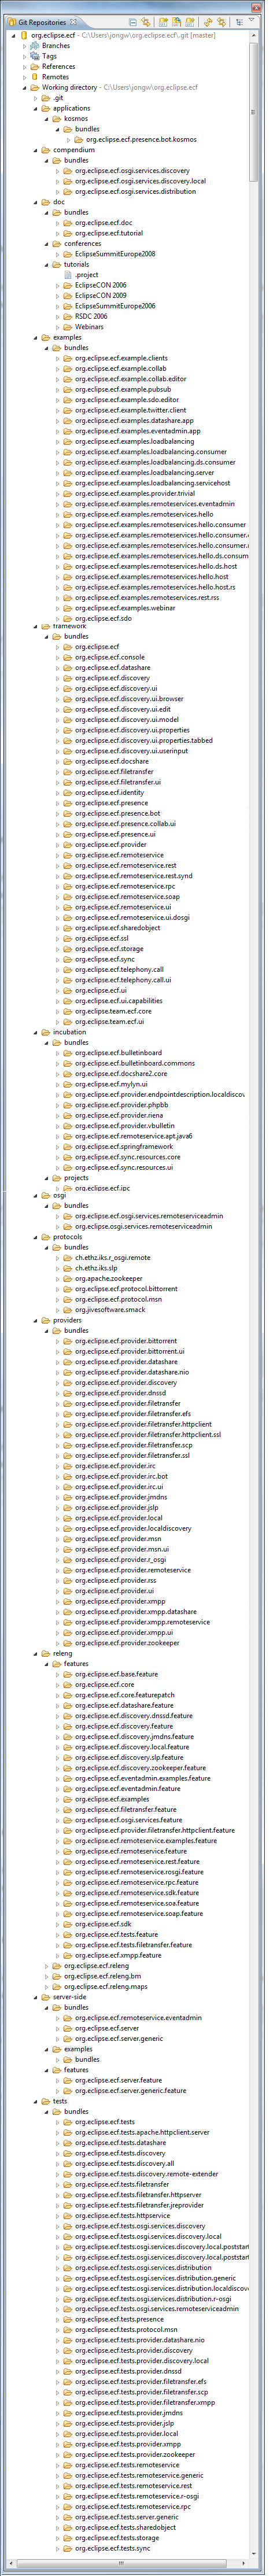Toggle hierarchical branch layout icon
The image size is (270, 2576).
click(x=239, y=21)
